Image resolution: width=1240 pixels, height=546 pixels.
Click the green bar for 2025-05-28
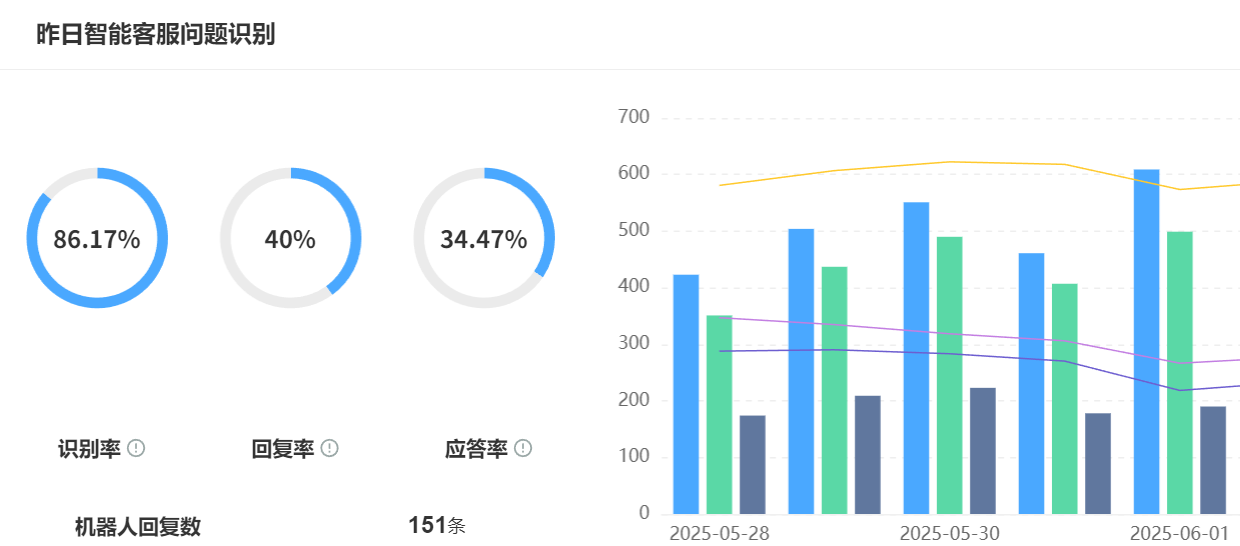click(x=719, y=415)
